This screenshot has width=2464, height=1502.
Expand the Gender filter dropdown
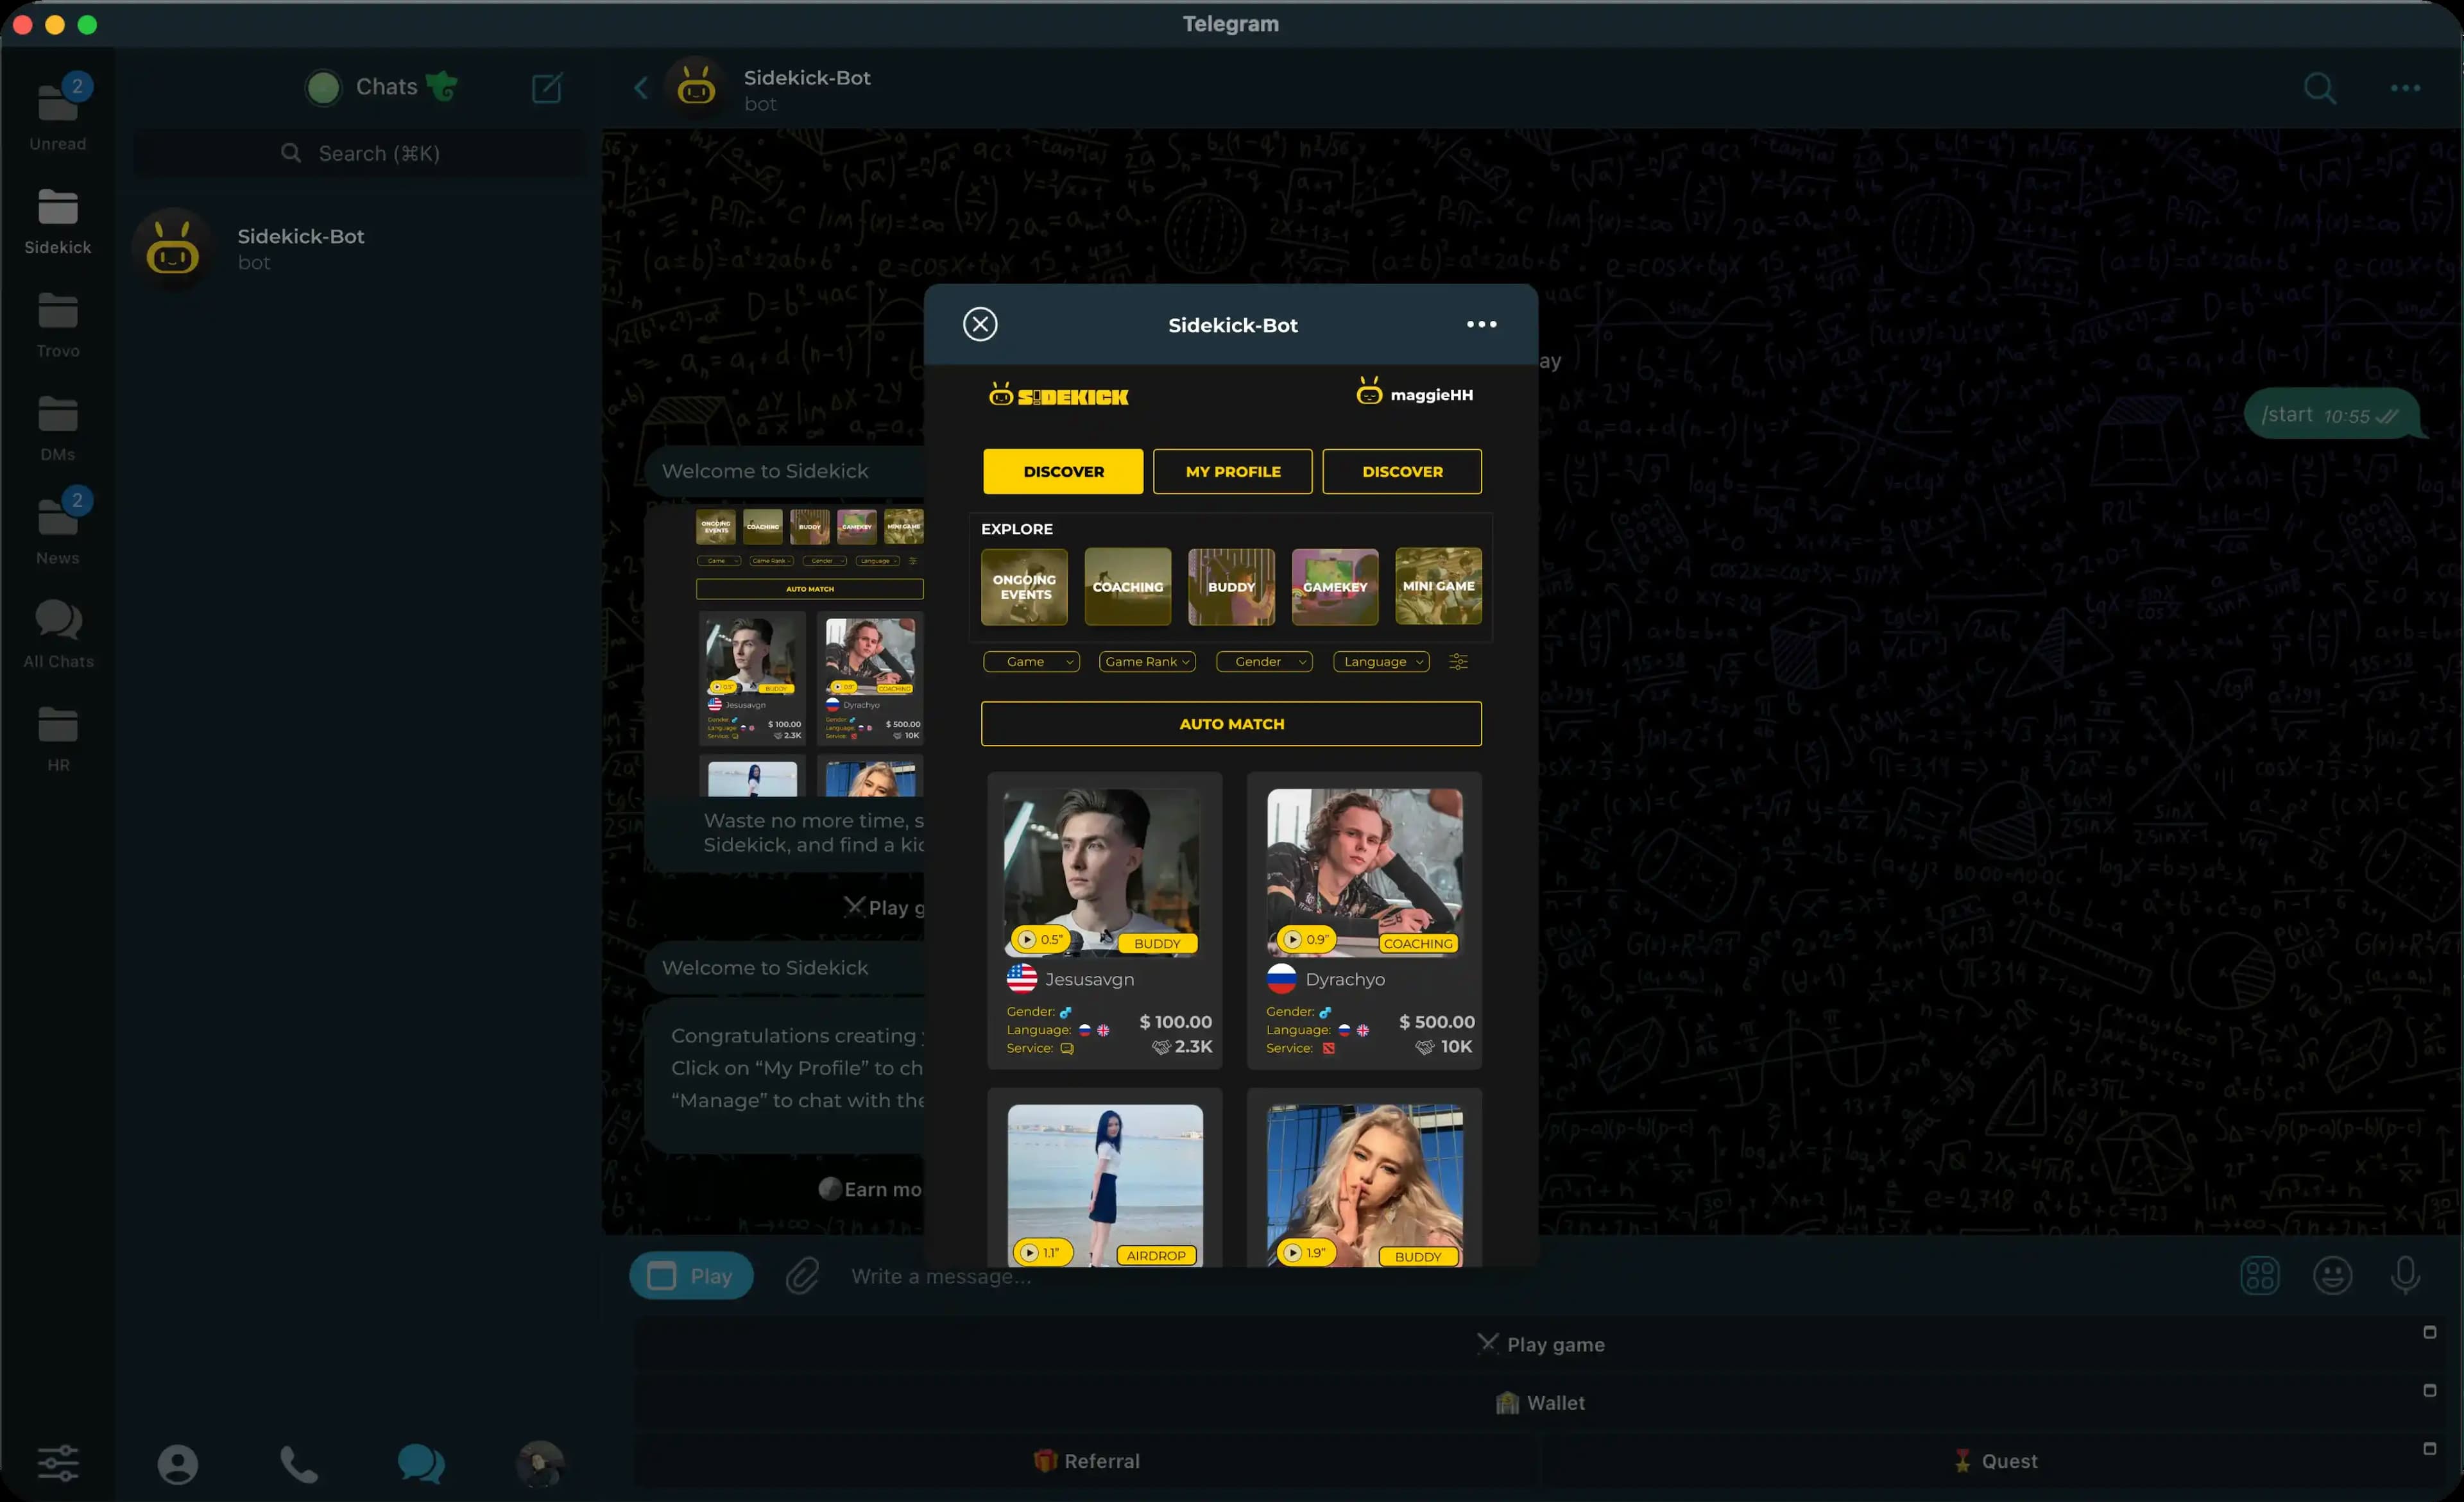pos(1264,661)
